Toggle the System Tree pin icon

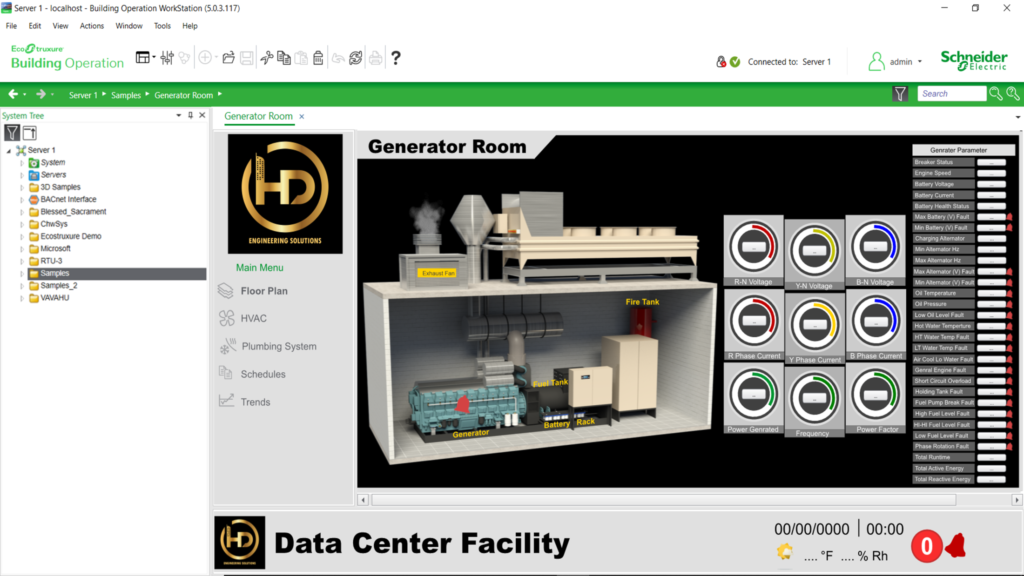(190, 116)
